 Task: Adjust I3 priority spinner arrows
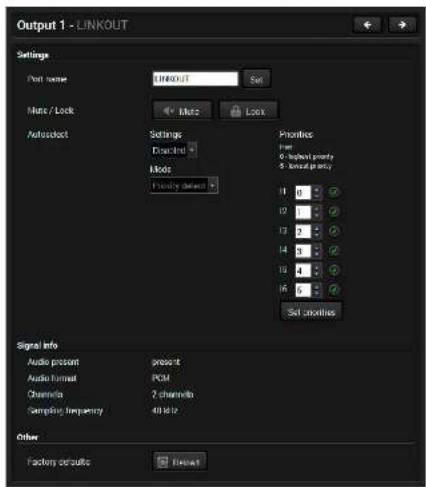(x=316, y=232)
